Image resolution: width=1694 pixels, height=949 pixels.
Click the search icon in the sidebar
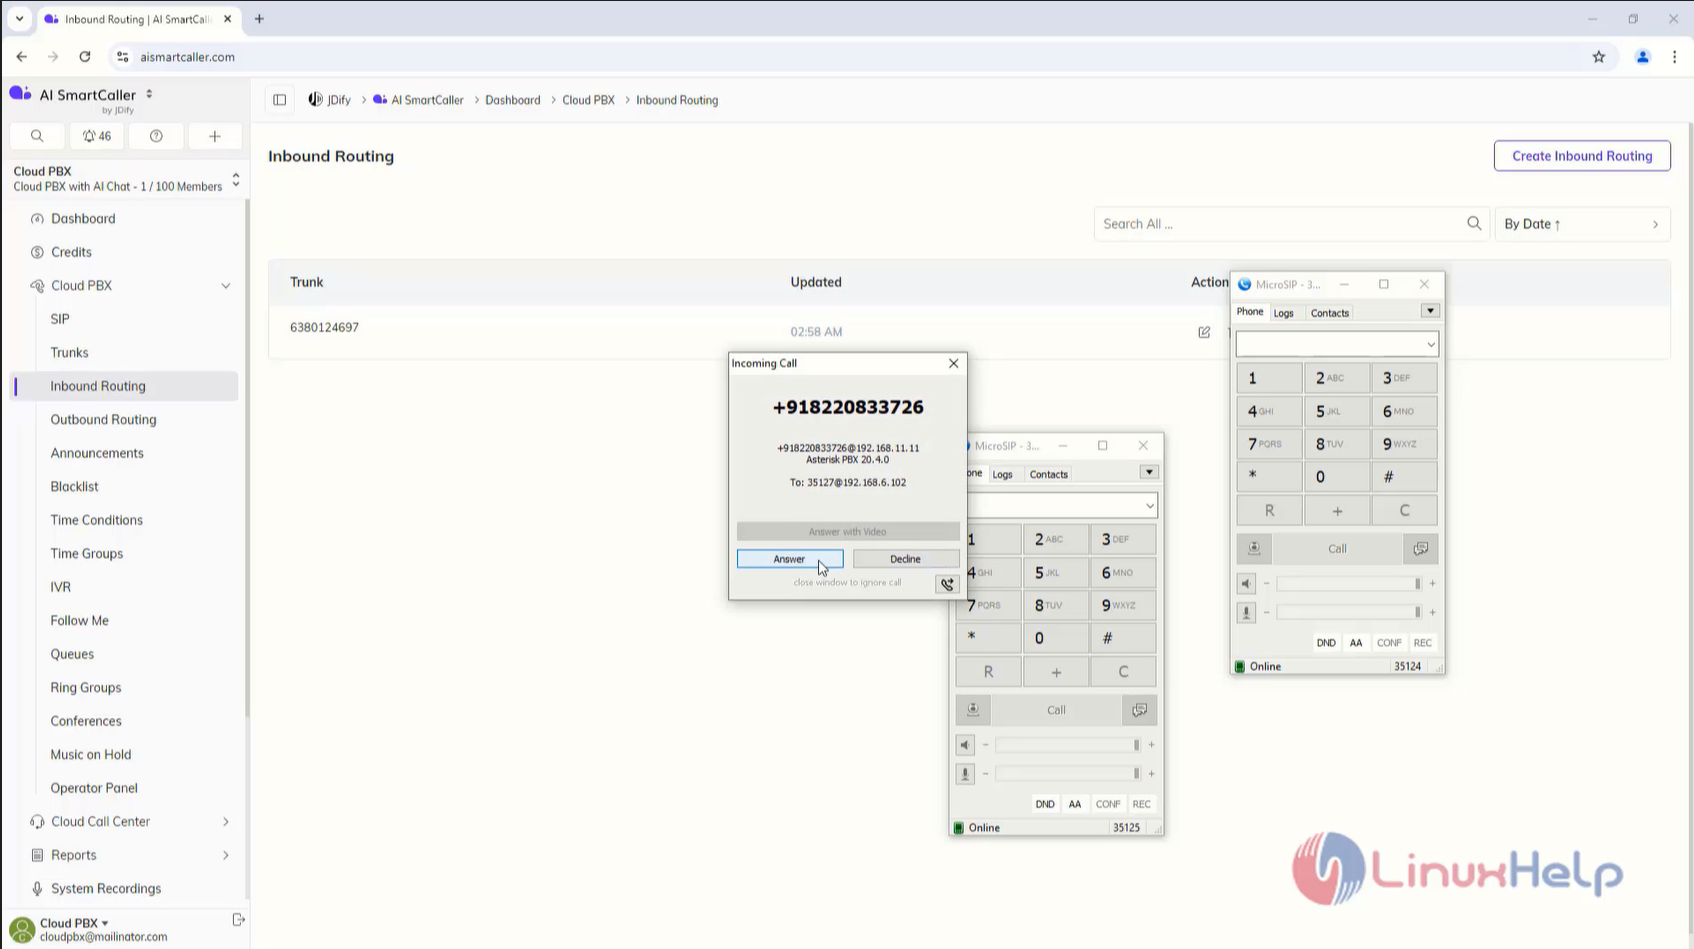point(37,136)
